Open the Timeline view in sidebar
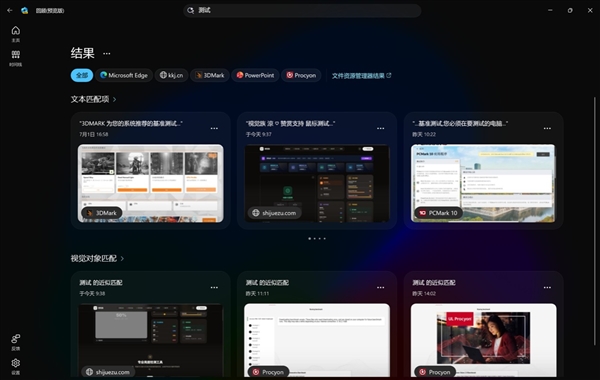Image resolution: width=600 pixels, height=380 pixels. point(15,58)
